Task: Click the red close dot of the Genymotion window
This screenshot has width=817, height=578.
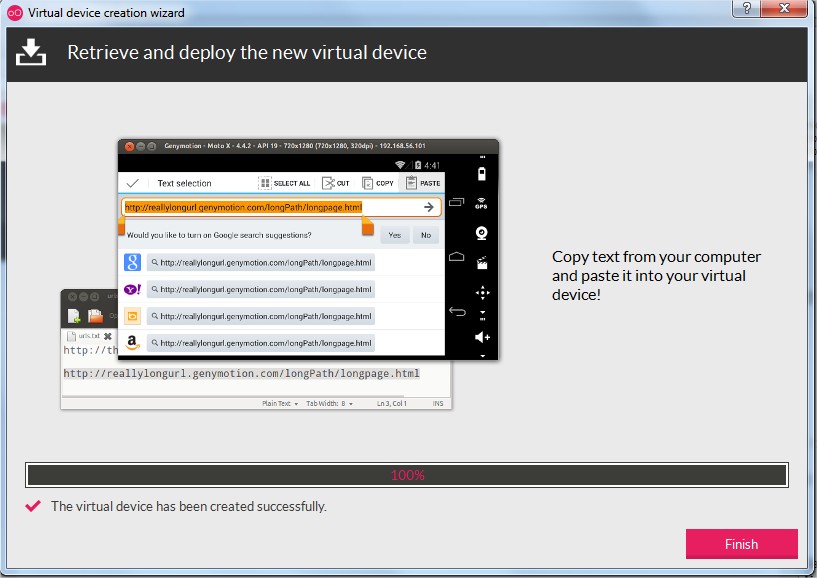Action: click(x=129, y=146)
